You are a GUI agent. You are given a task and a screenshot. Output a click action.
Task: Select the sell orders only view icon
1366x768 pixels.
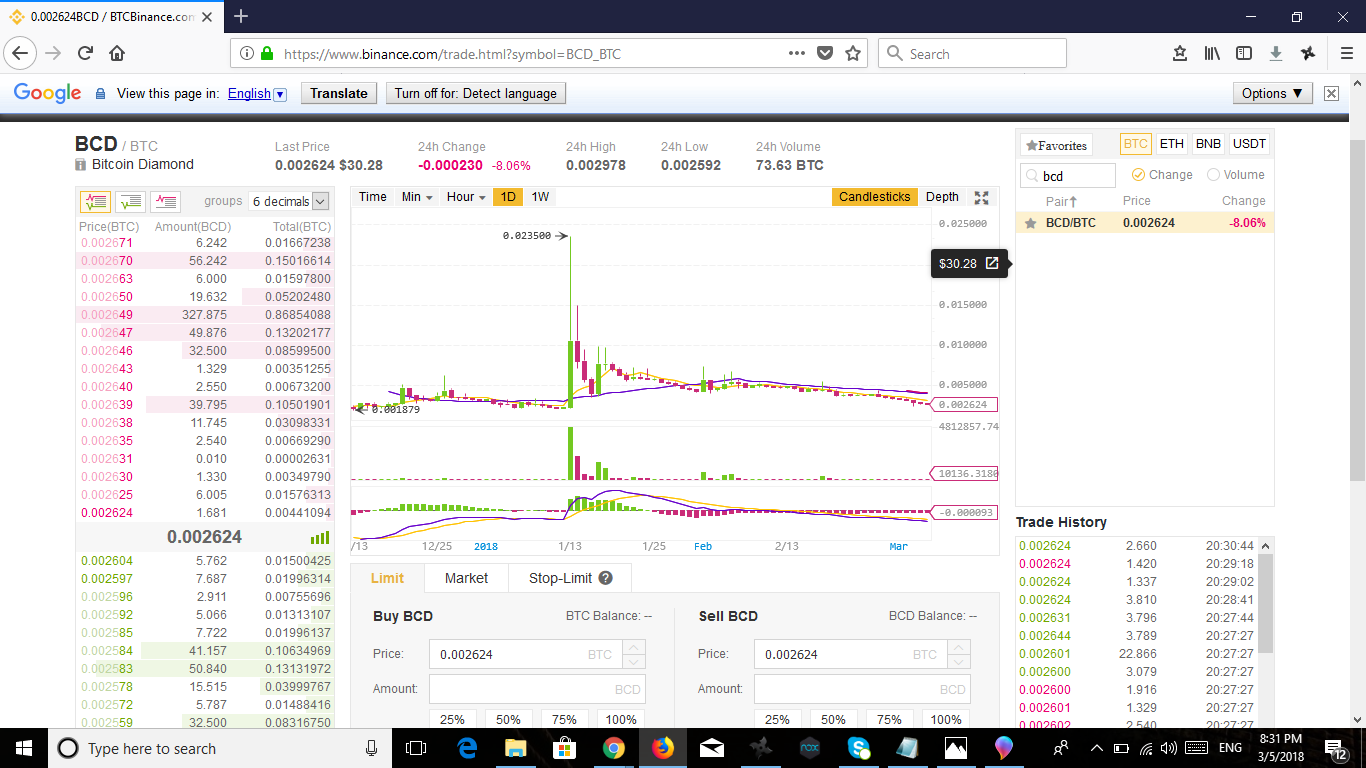[x=165, y=201]
